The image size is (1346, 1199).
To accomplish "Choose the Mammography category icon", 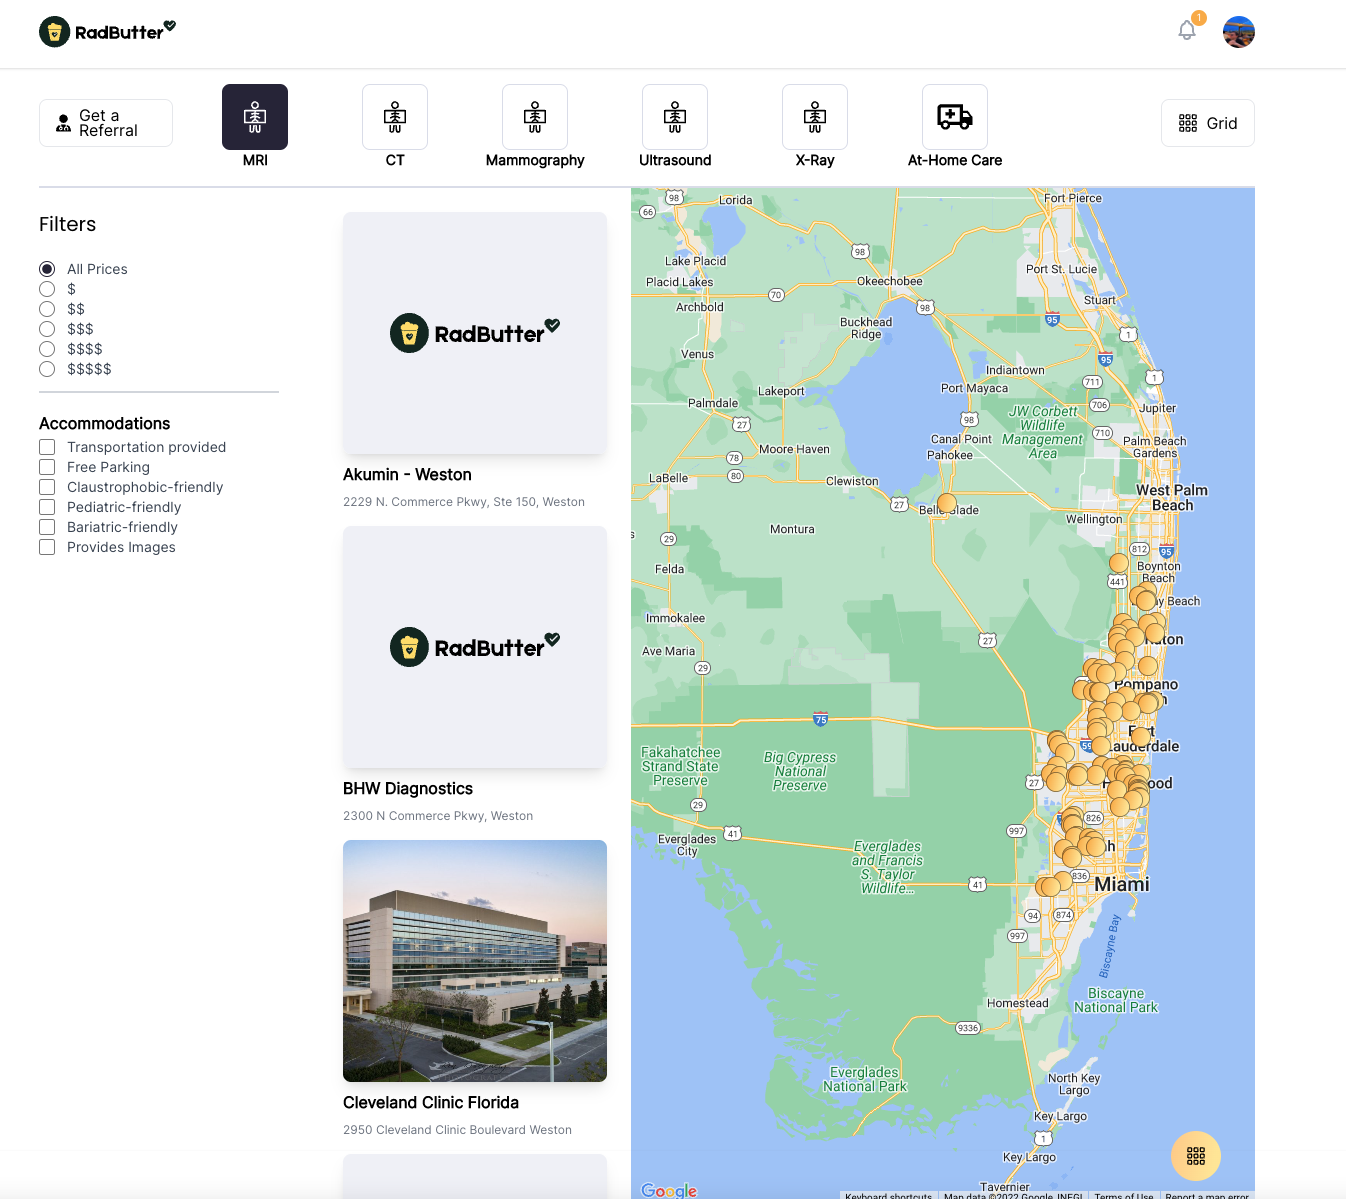I will (535, 117).
